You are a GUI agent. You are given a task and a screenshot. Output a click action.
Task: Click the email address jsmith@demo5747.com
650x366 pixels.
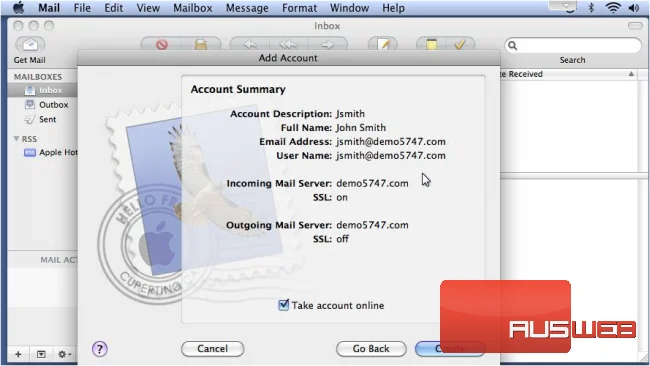click(x=390, y=141)
